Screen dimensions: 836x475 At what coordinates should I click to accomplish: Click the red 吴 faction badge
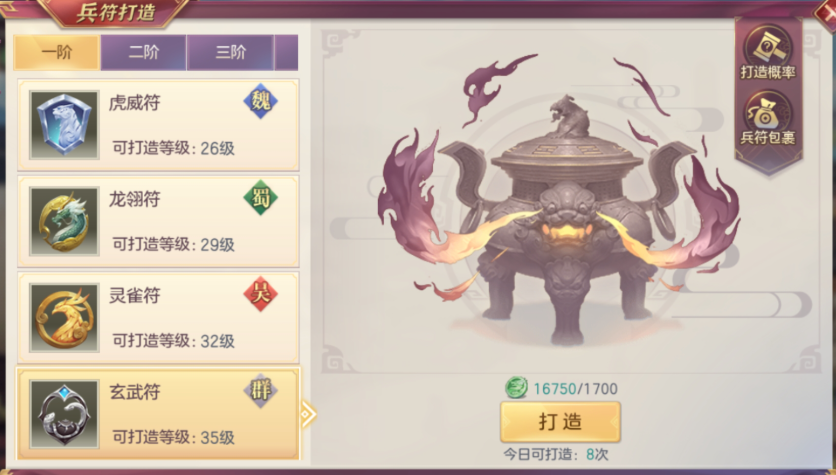(261, 294)
